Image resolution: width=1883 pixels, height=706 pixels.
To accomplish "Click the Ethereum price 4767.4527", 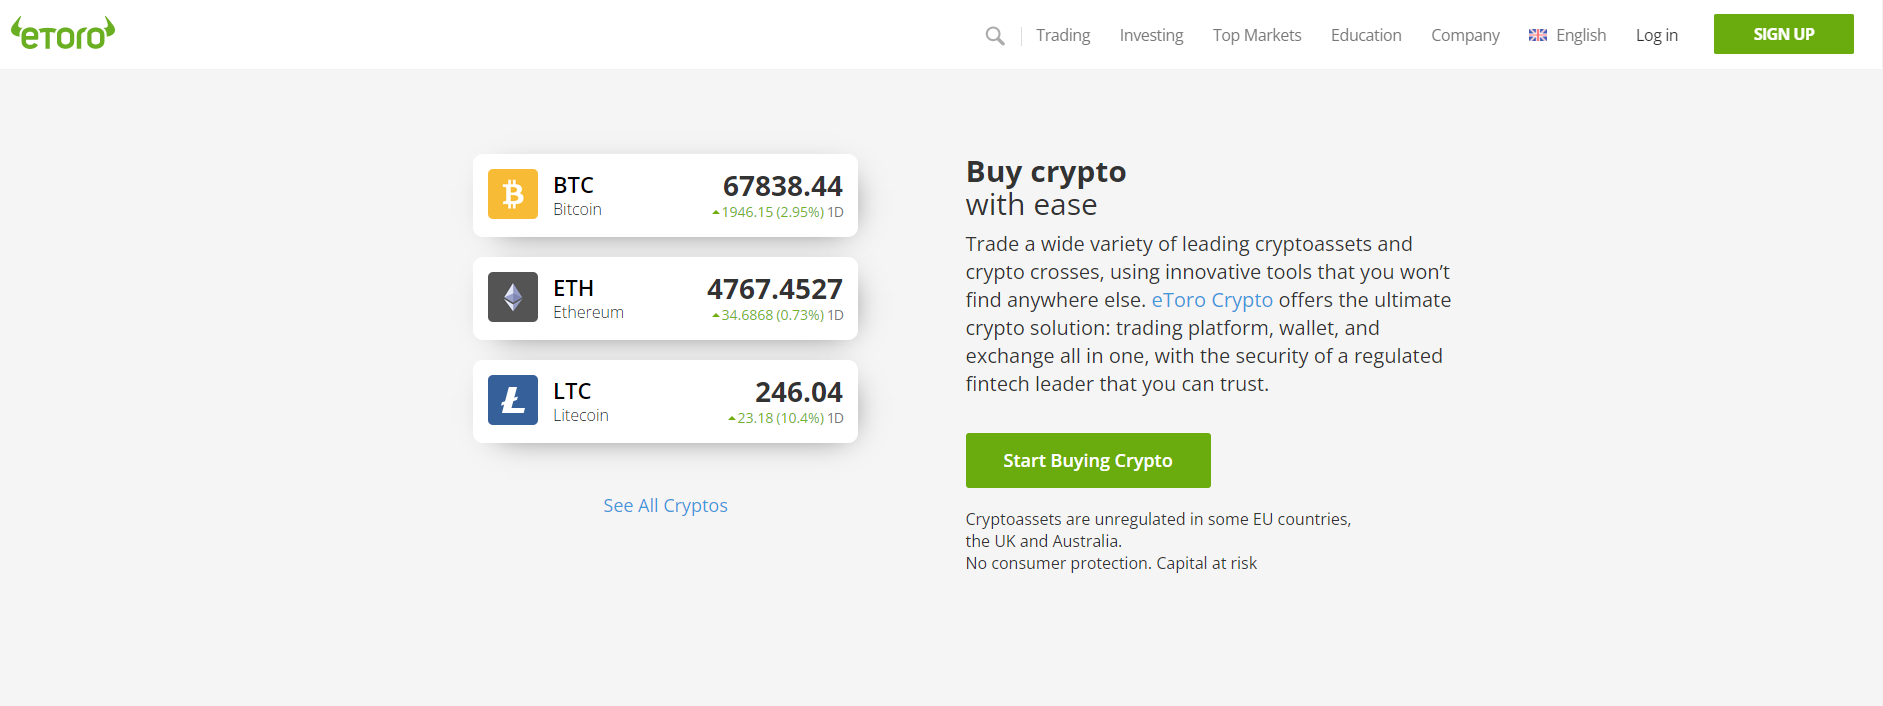I will [x=774, y=289].
